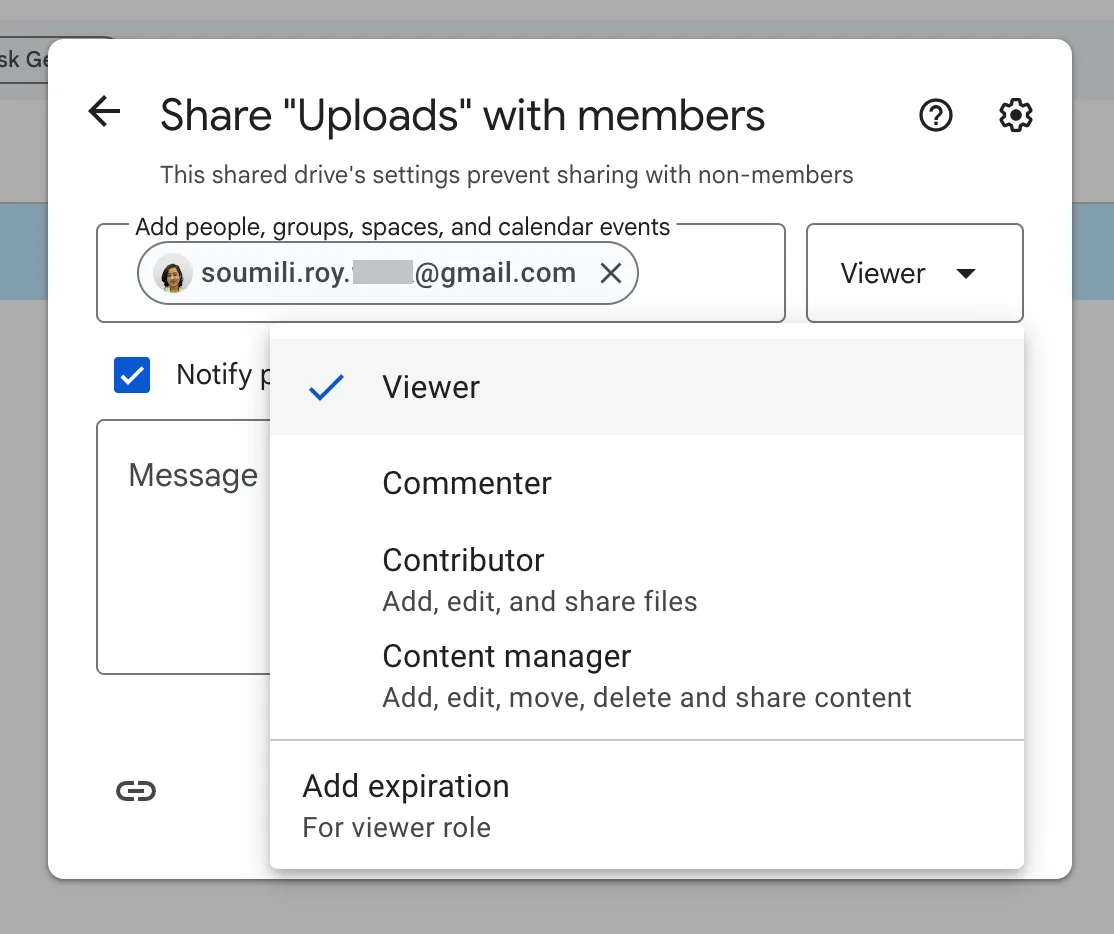Select Add expiration for viewer role
The height and width of the screenshot is (934, 1114).
point(647,805)
